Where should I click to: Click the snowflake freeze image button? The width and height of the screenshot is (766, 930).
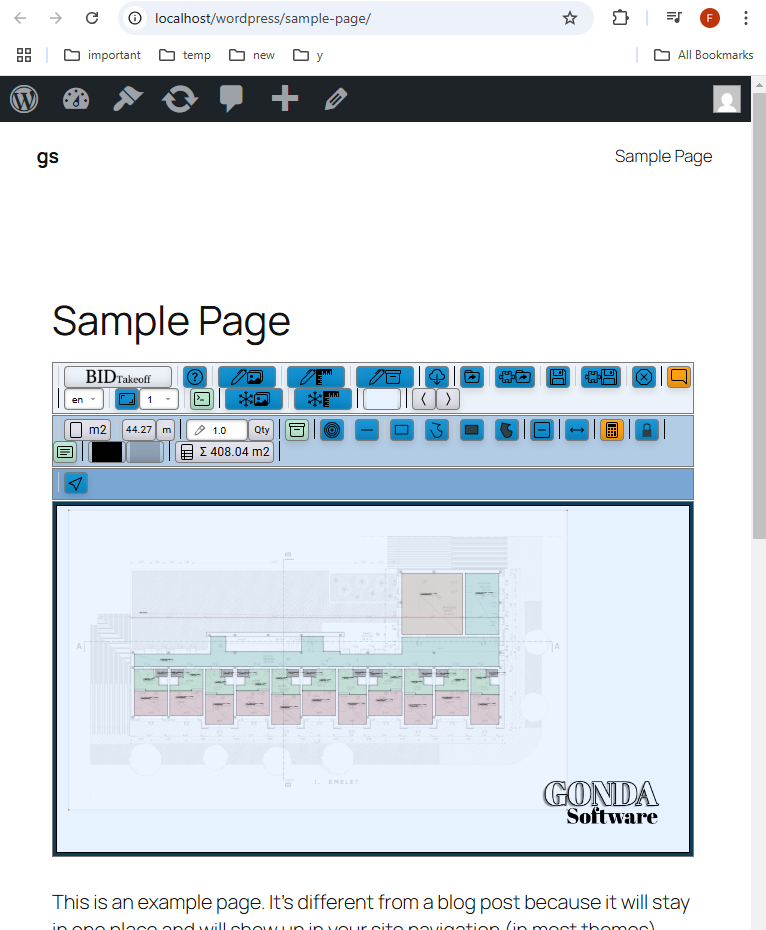[x=254, y=399]
